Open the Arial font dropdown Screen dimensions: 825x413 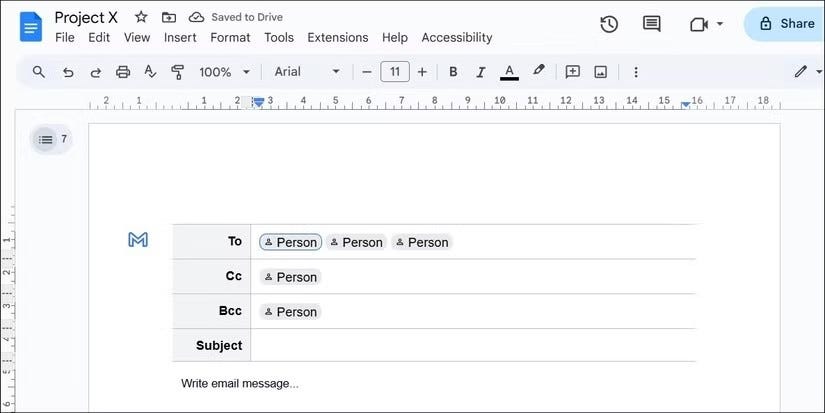pyautogui.click(x=307, y=72)
